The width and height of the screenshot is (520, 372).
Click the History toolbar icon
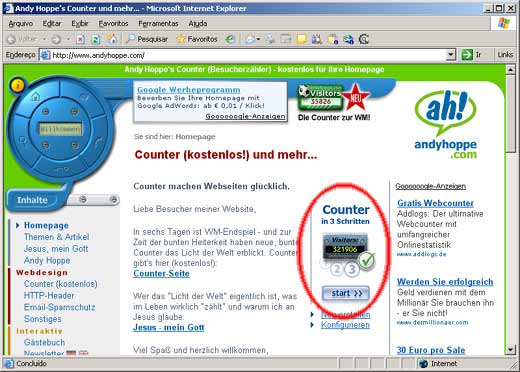230,39
